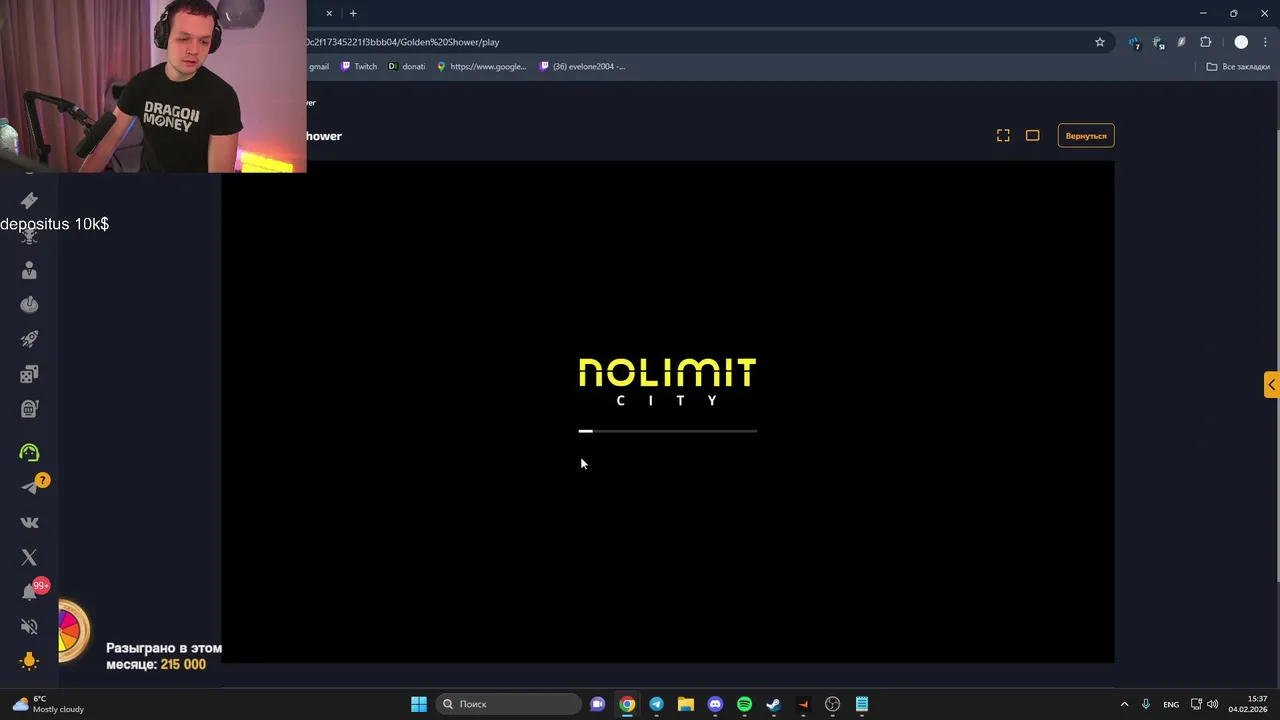Open the Twitch bookmark
Screen dimensions: 1280x720
point(359,66)
